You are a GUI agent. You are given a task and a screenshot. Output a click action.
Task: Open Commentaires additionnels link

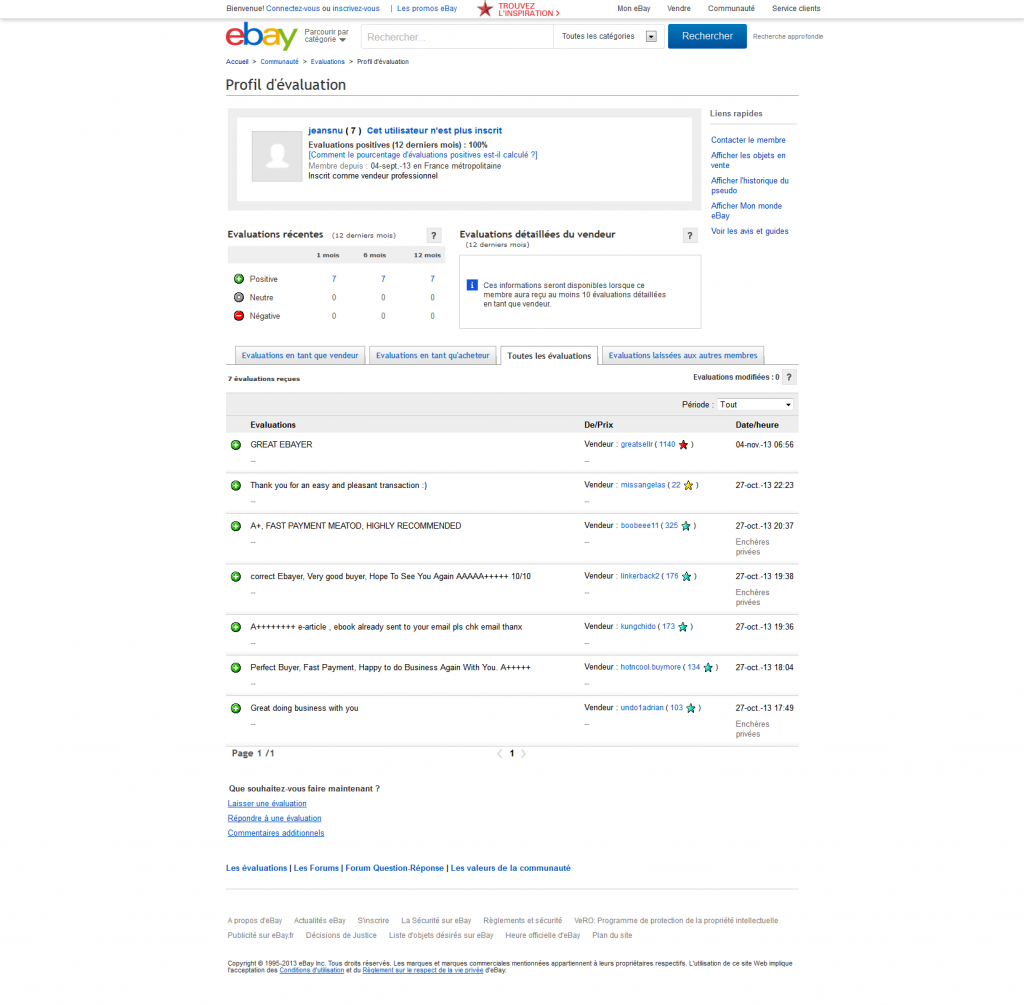[276, 833]
